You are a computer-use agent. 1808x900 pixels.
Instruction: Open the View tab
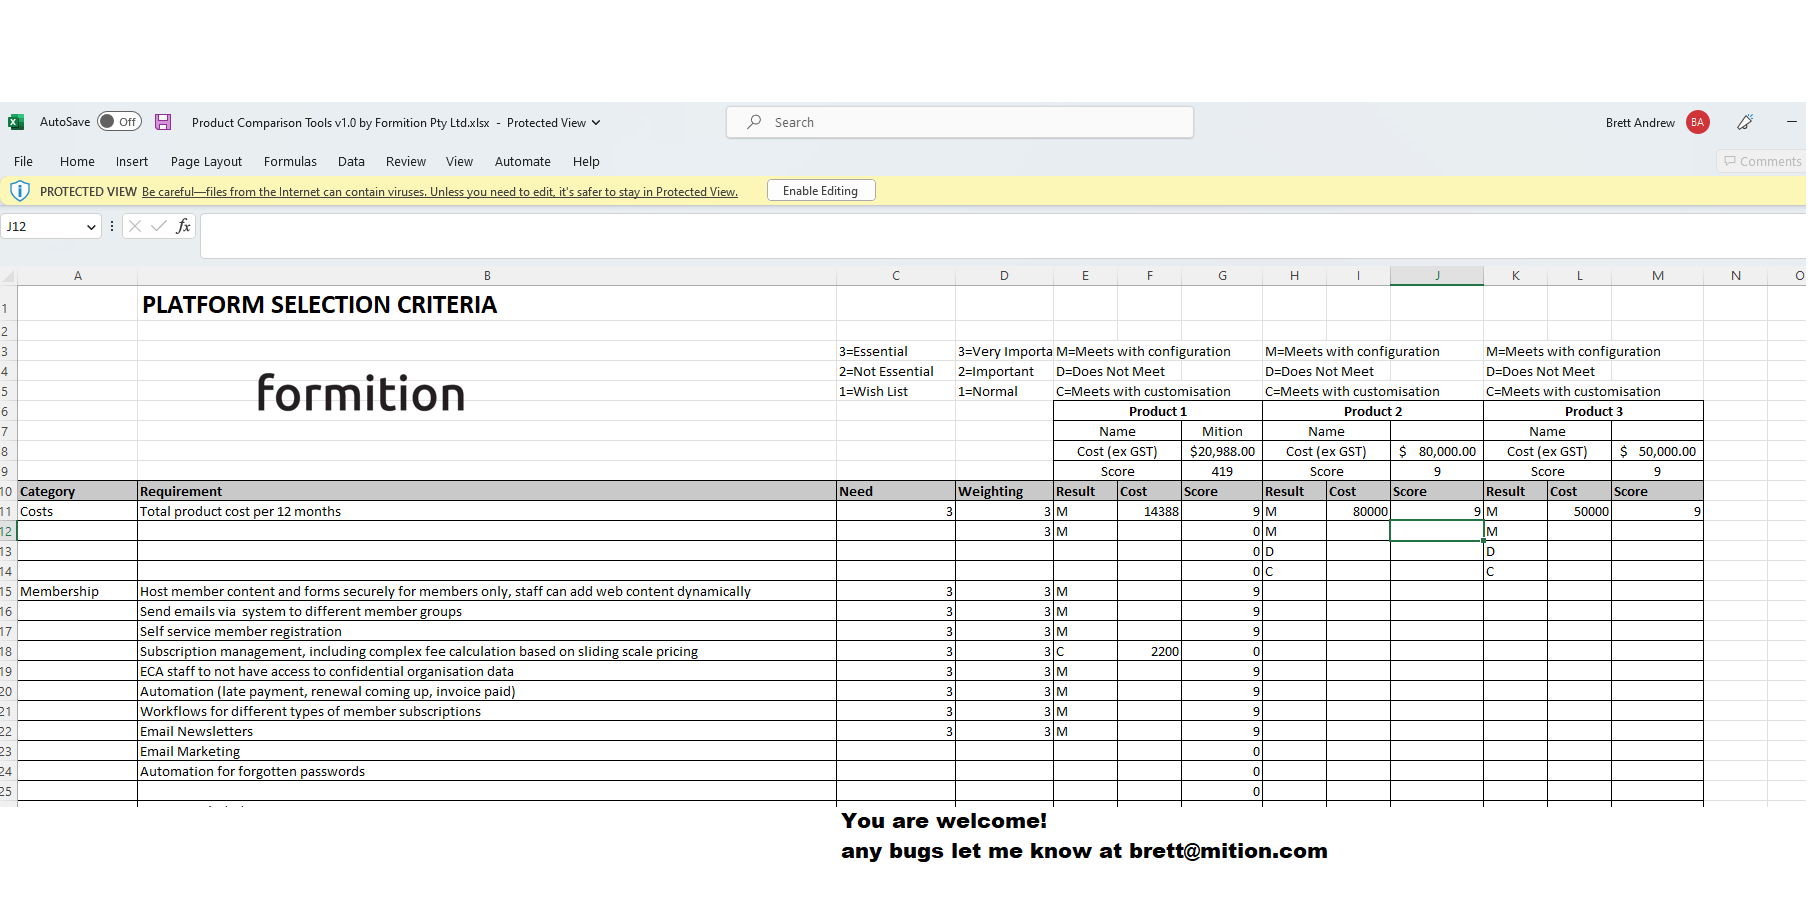click(459, 161)
